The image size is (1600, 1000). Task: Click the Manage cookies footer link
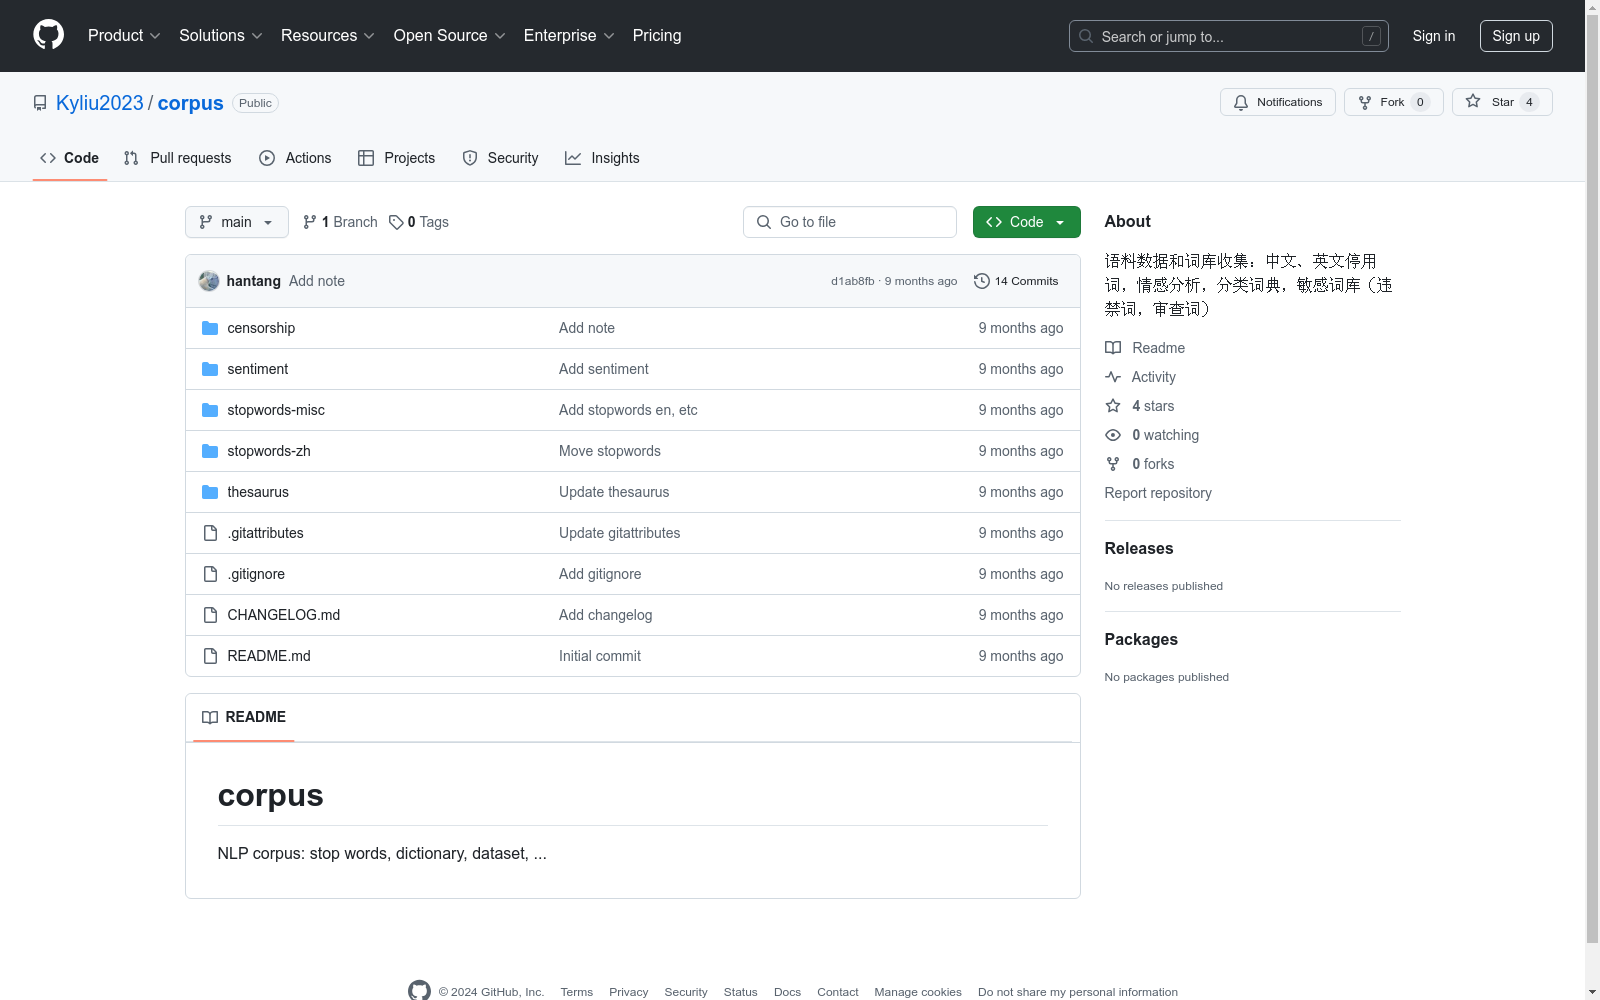pyautogui.click(x=918, y=992)
